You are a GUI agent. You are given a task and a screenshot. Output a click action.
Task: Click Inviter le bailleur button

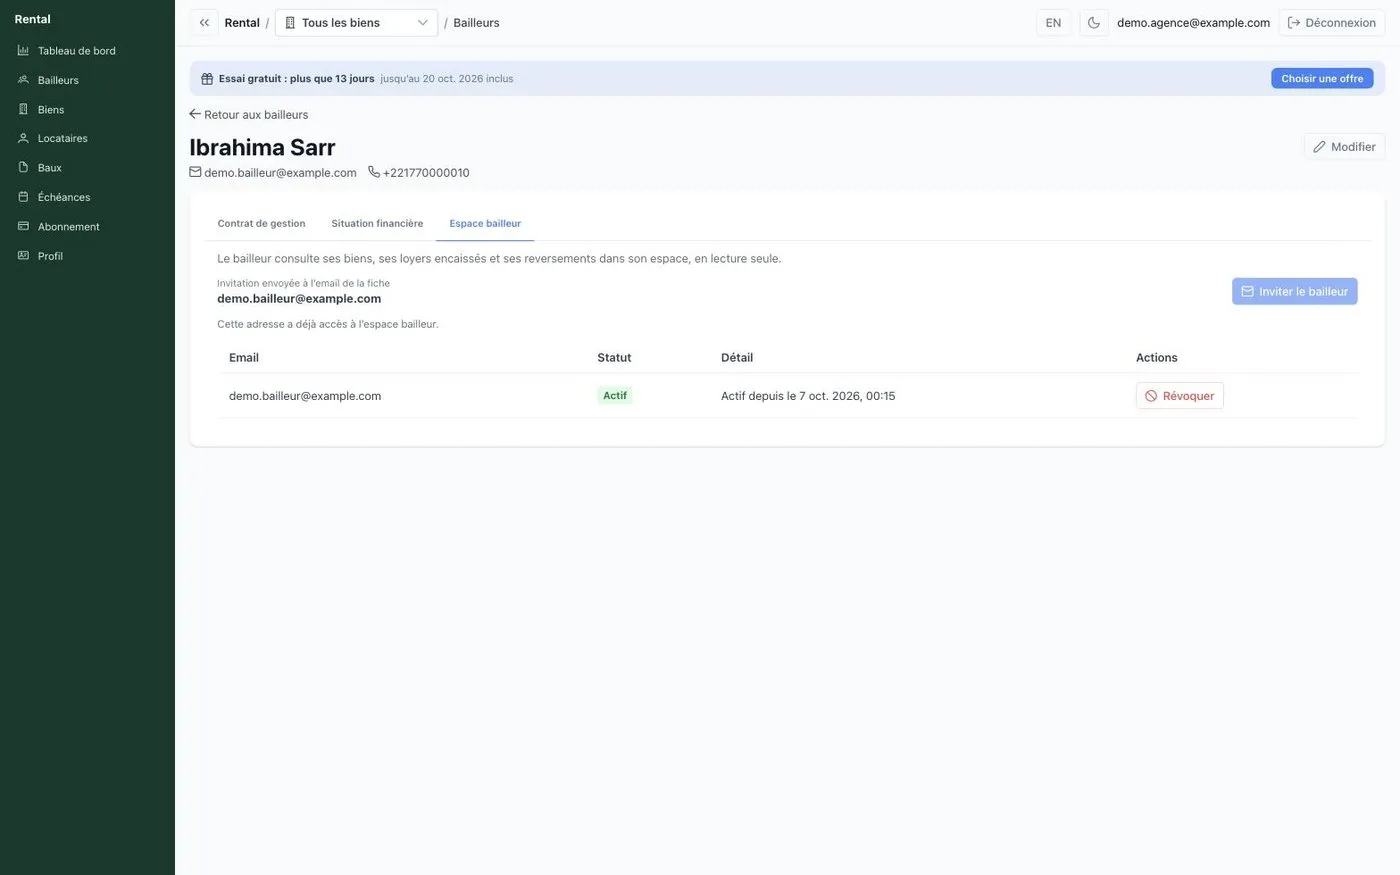pos(1294,291)
